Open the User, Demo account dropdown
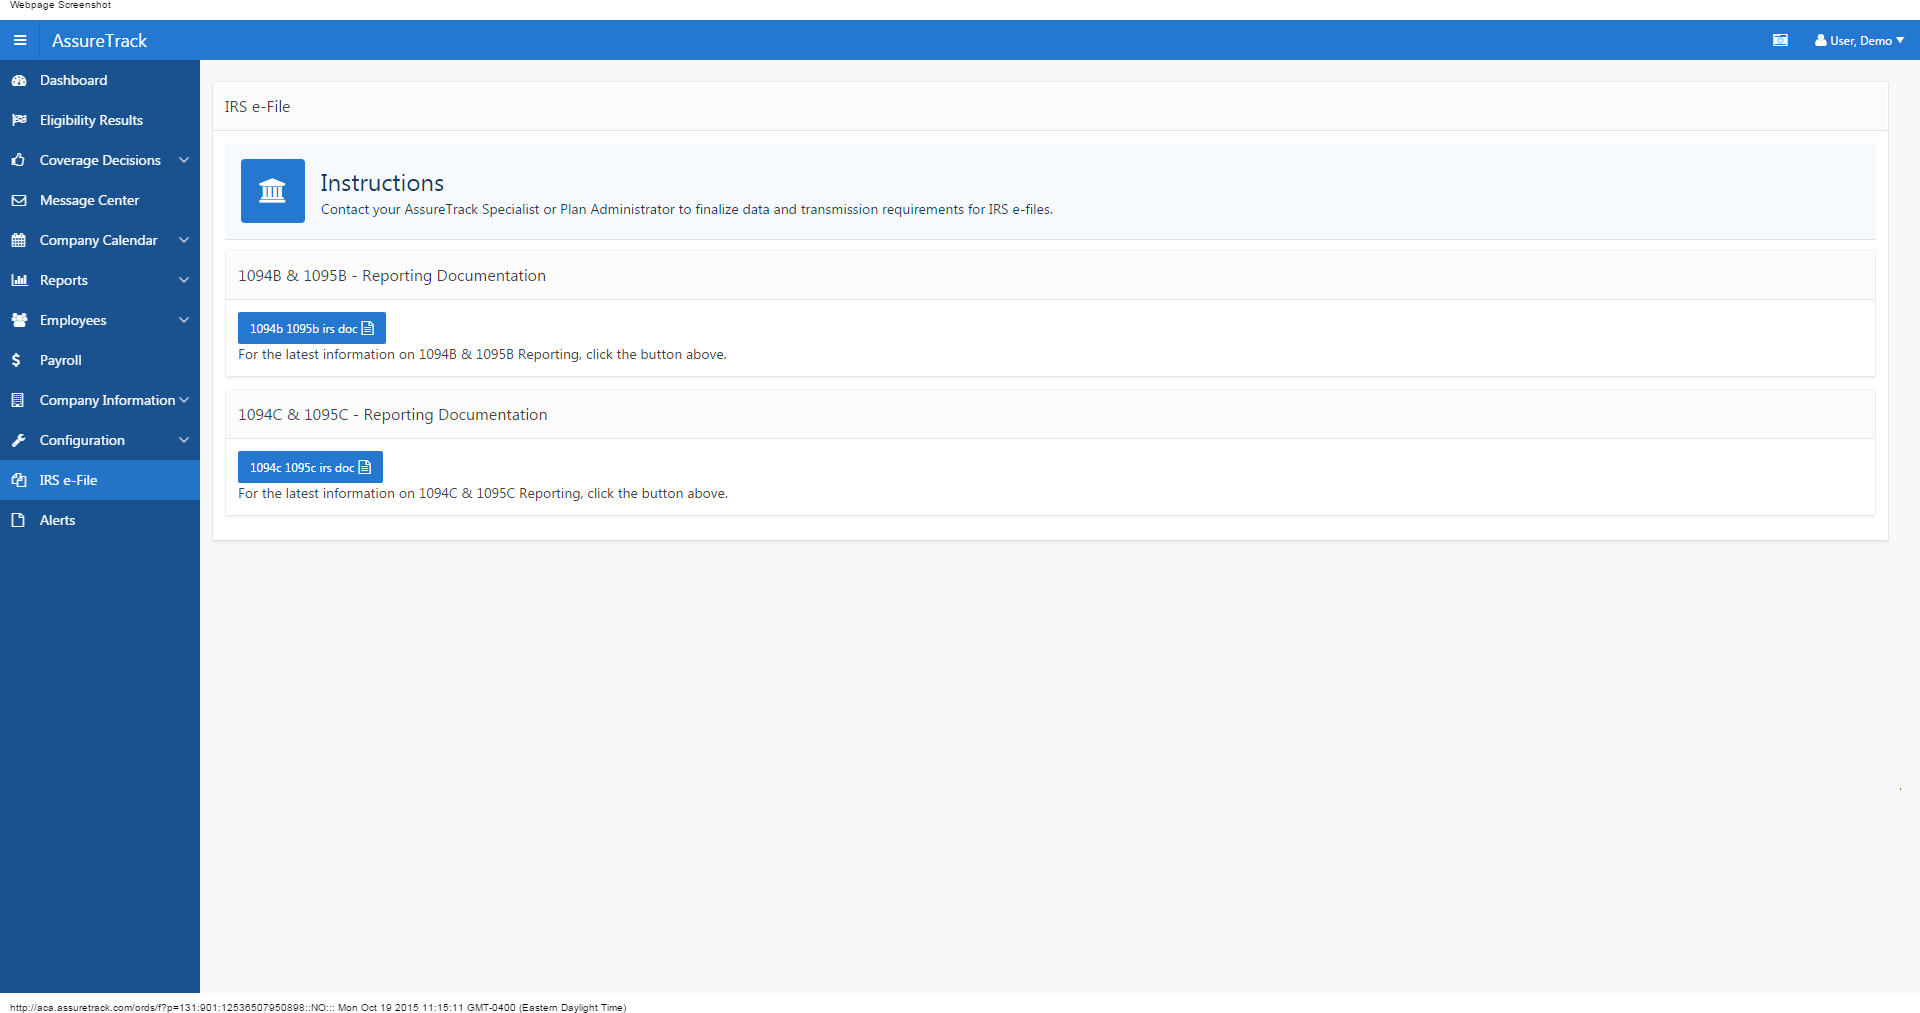 (1859, 41)
